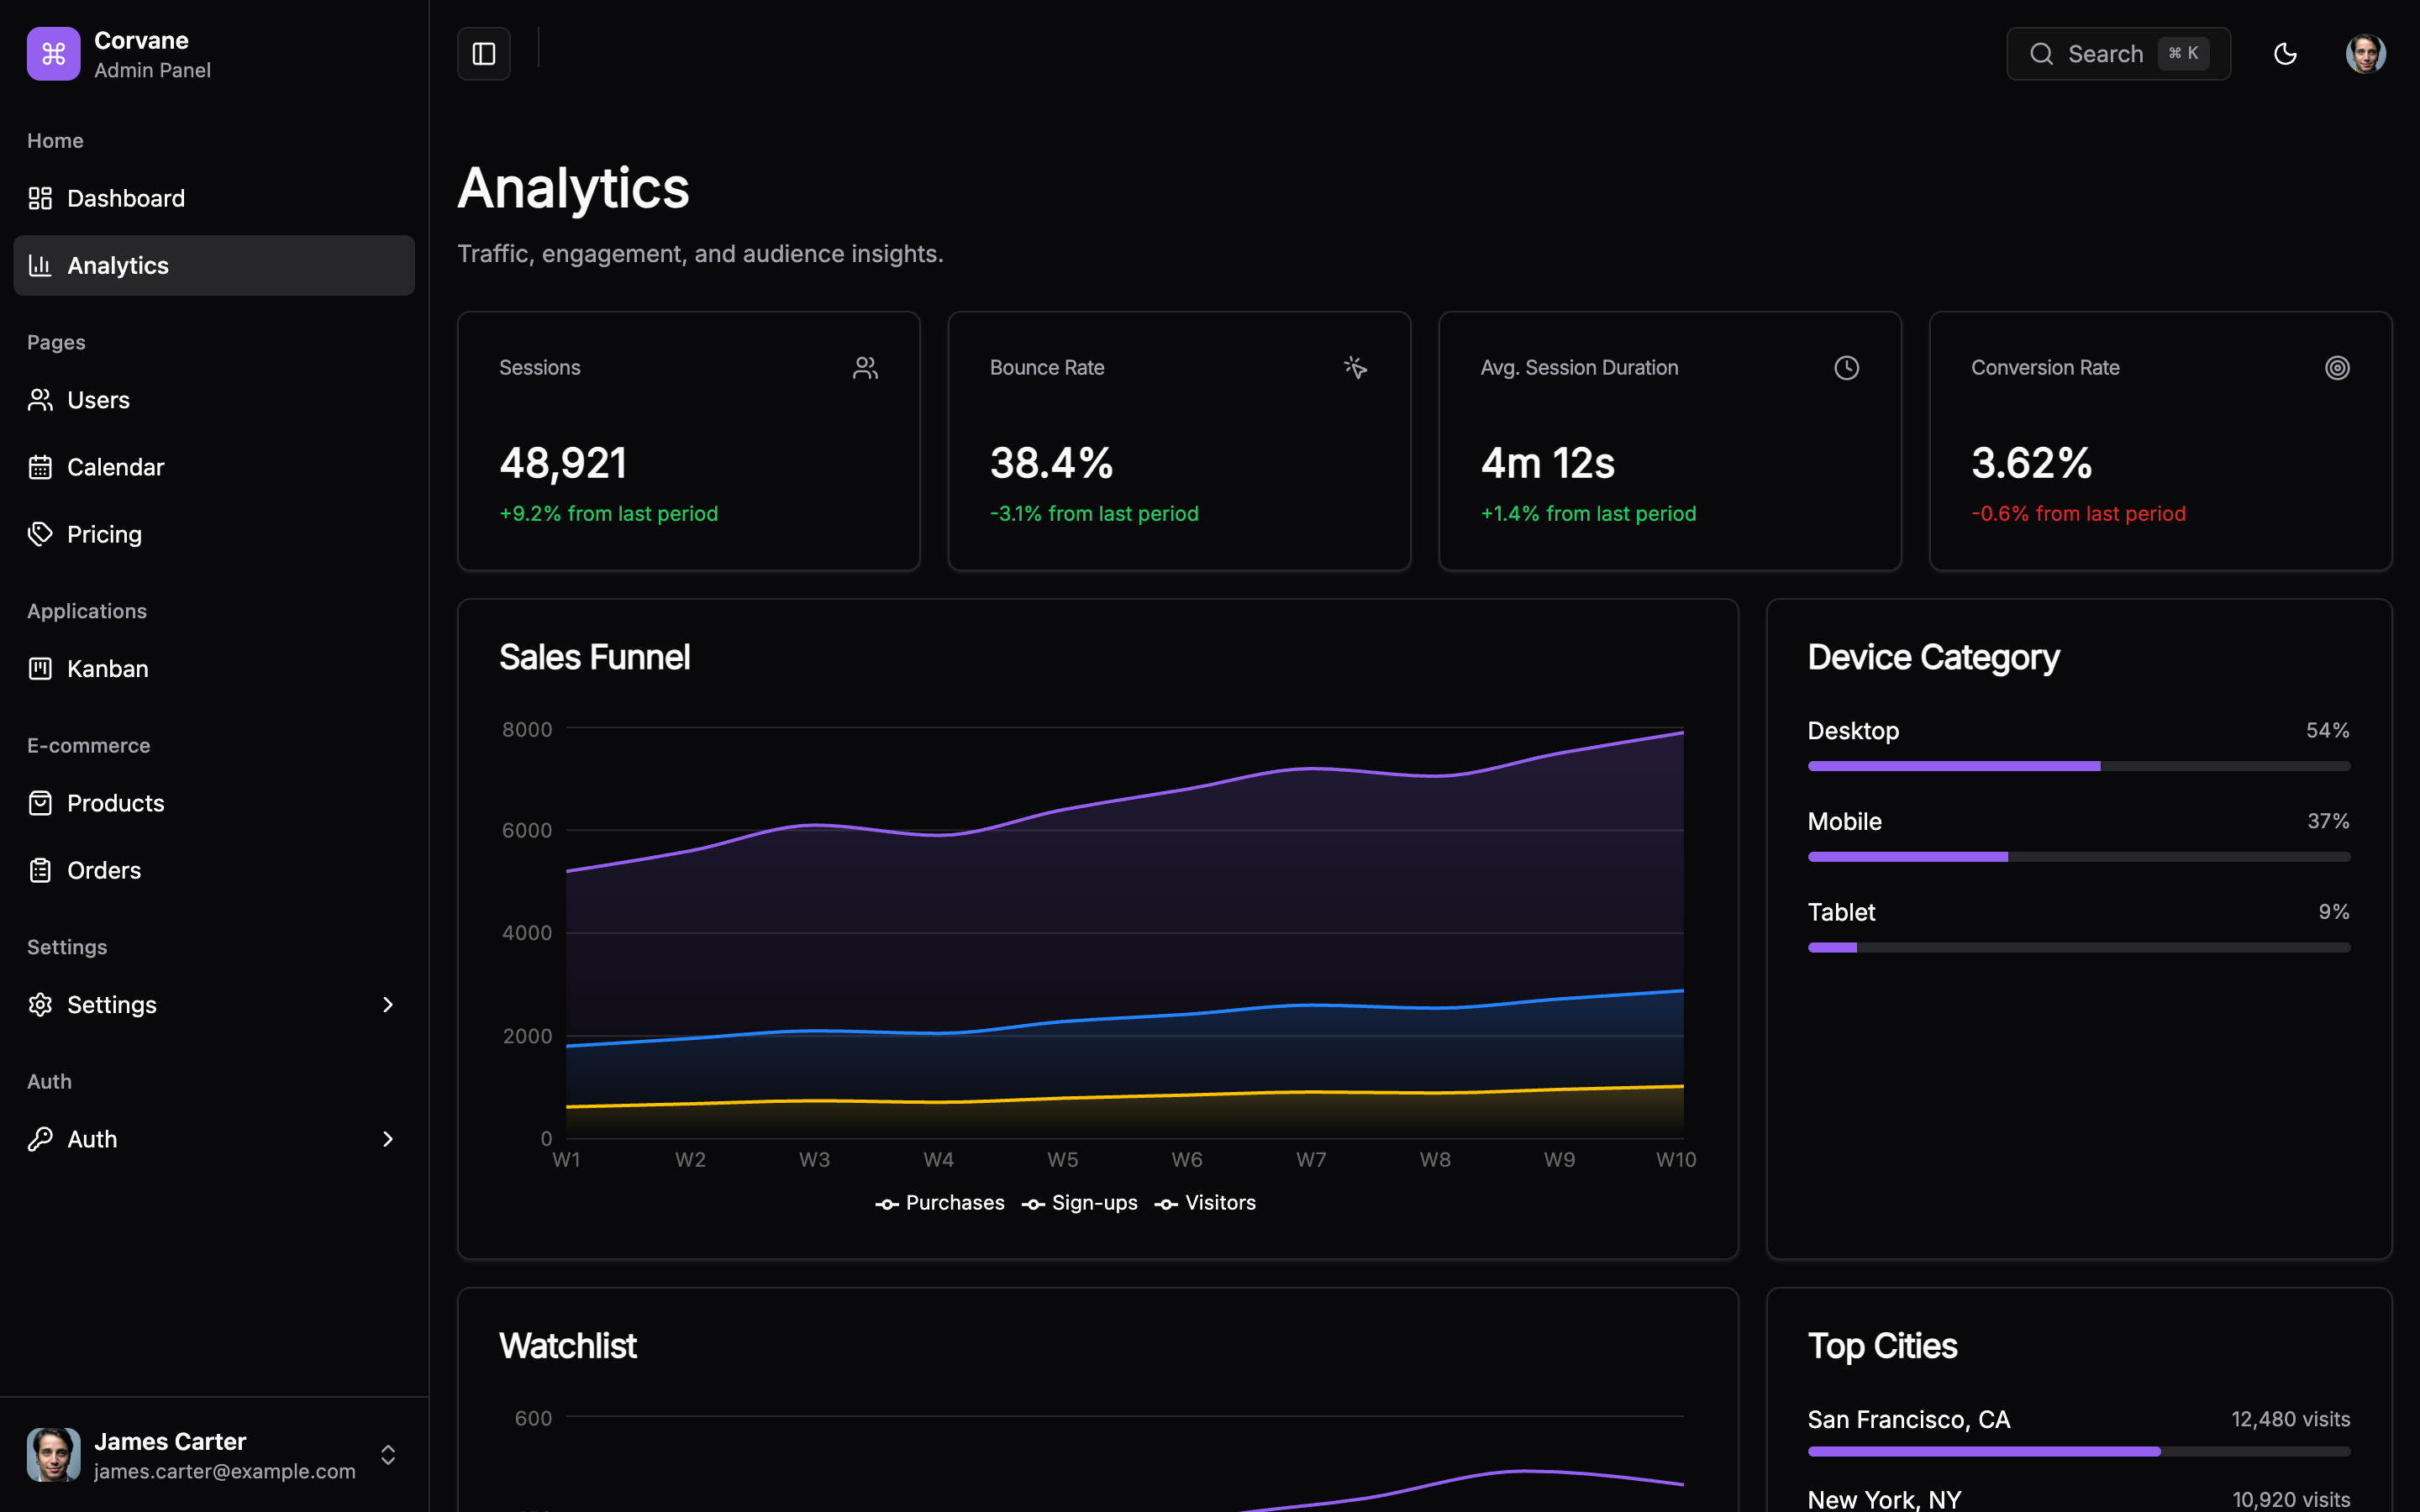Click the Corvane command logo icon

53,54
